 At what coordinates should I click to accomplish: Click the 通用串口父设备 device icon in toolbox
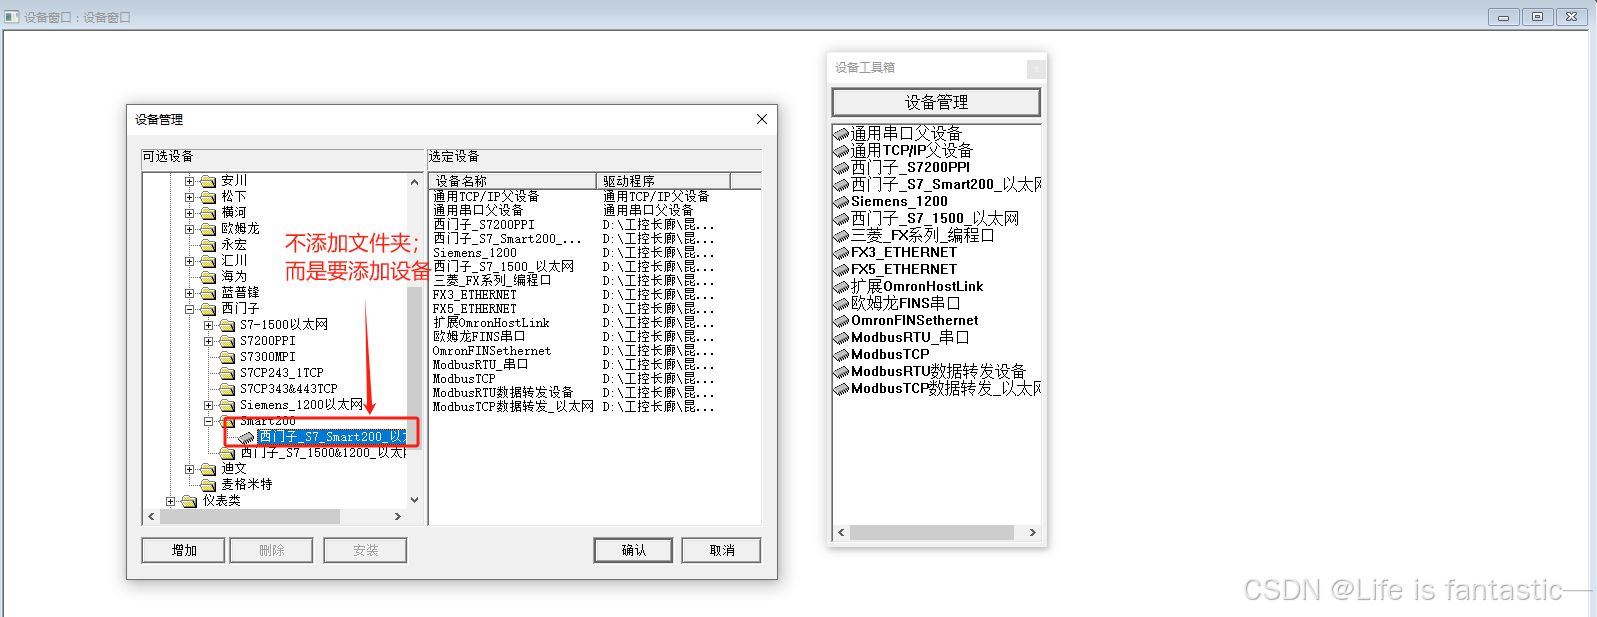tap(841, 134)
